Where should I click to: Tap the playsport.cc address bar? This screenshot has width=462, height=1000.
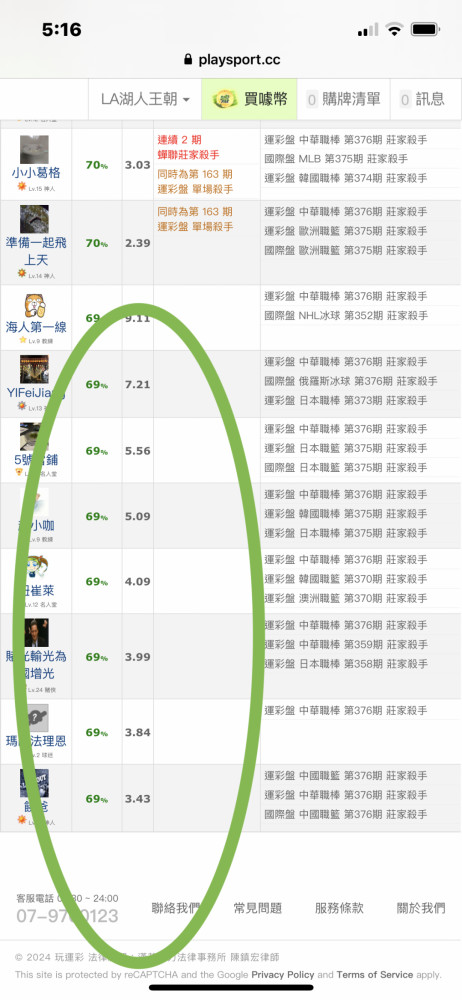231,60
